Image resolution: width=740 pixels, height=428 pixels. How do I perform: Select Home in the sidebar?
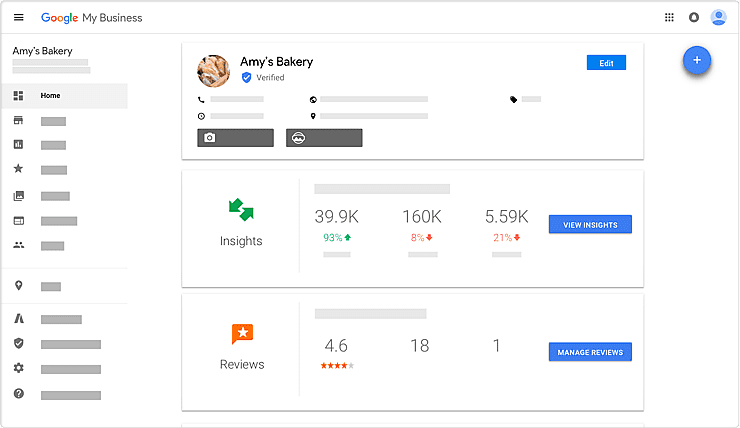50,96
